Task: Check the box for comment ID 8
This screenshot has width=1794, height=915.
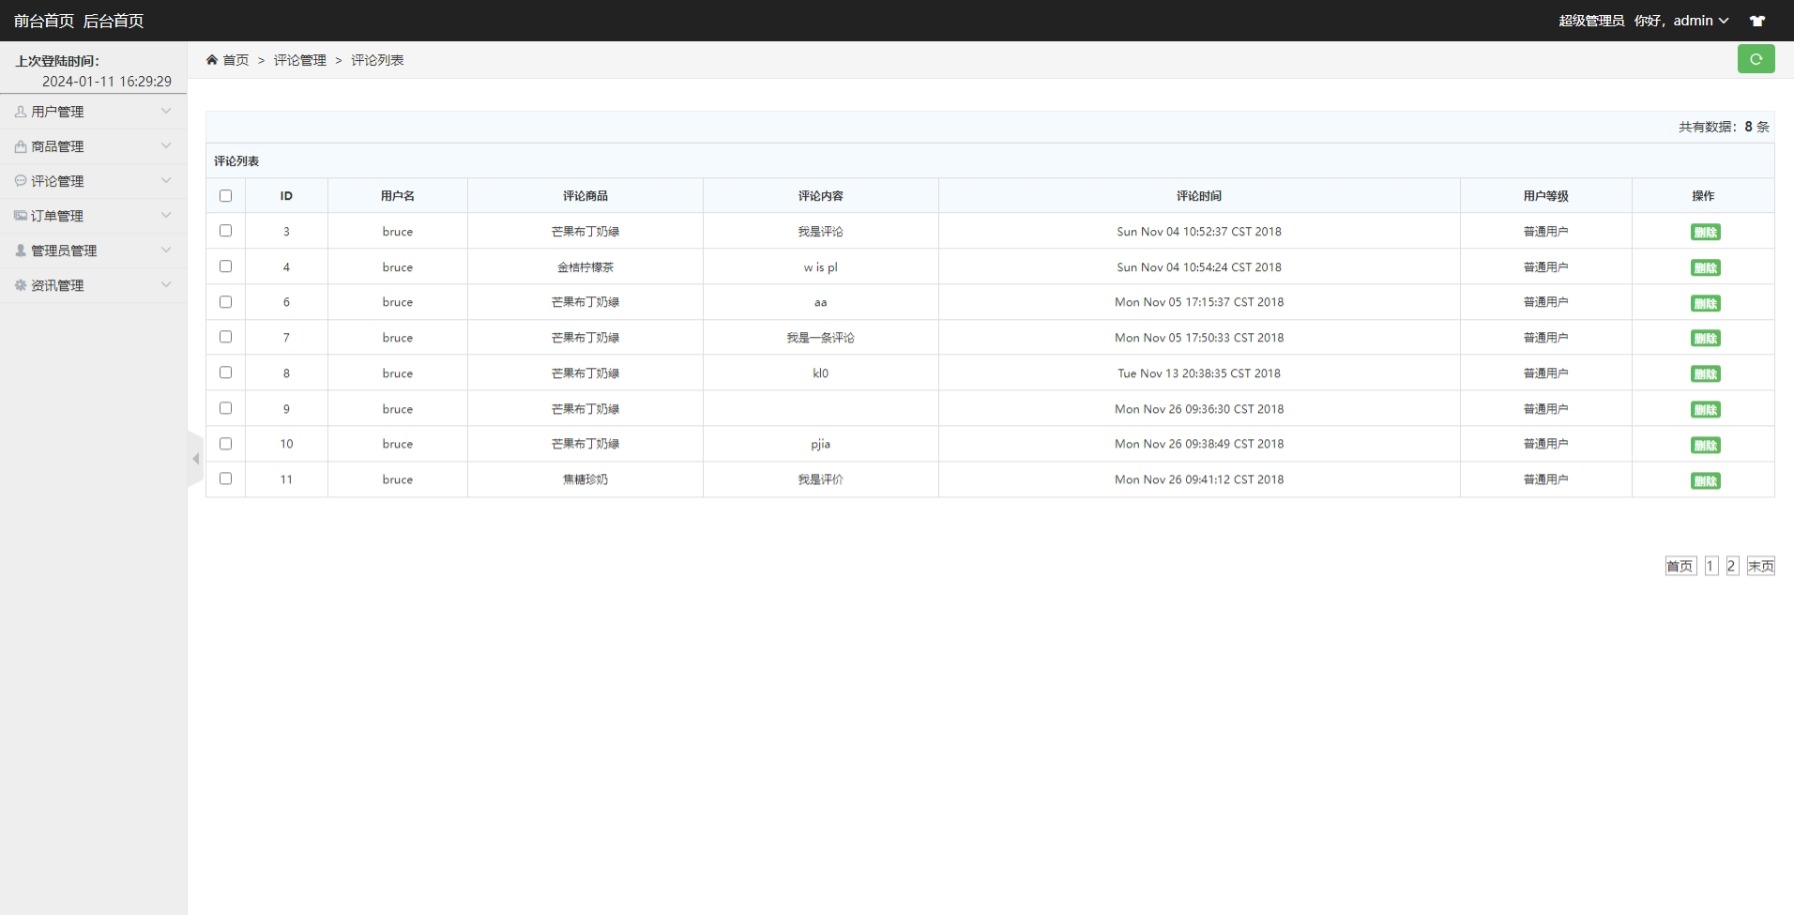Action: pos(226,373)
